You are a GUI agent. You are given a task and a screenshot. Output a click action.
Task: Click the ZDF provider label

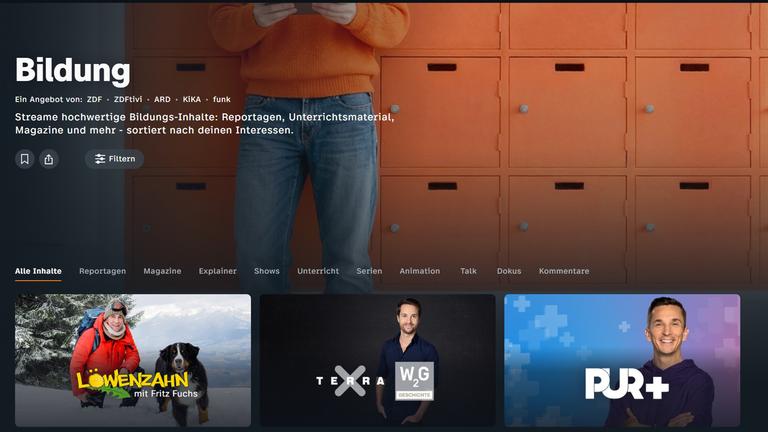(95, 99)
